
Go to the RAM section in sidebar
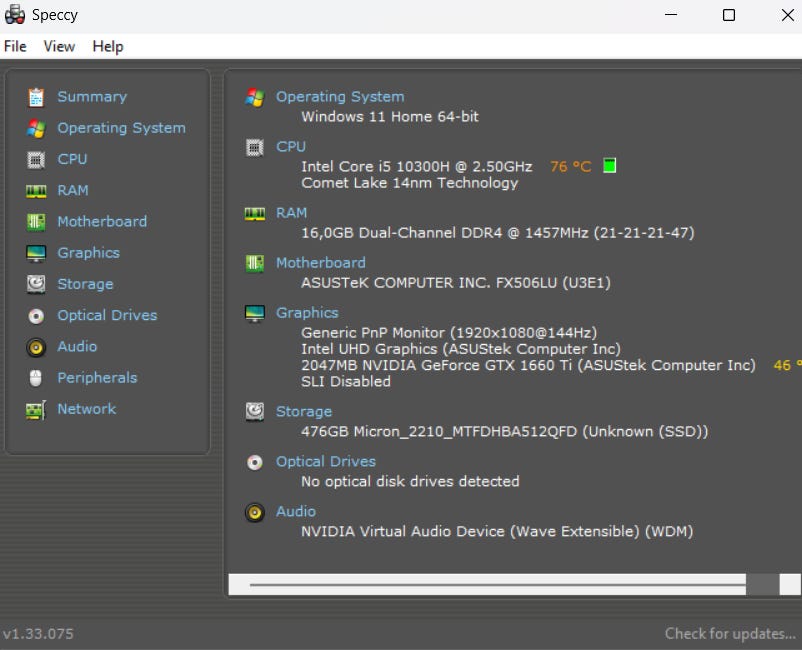tap(73, 190)
